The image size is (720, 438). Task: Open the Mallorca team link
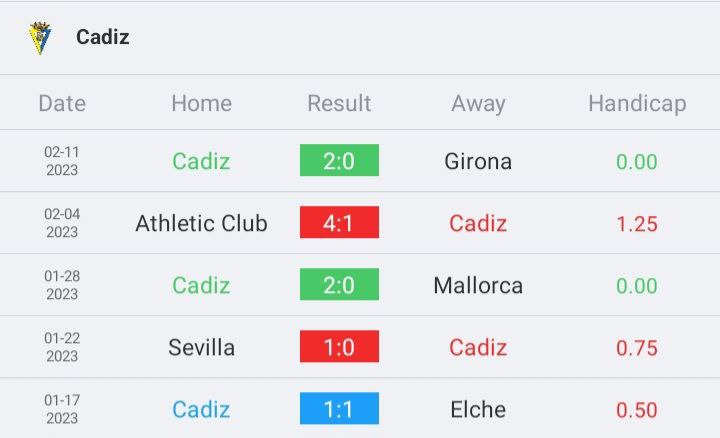pyautogui.click(x=478, y=285)
